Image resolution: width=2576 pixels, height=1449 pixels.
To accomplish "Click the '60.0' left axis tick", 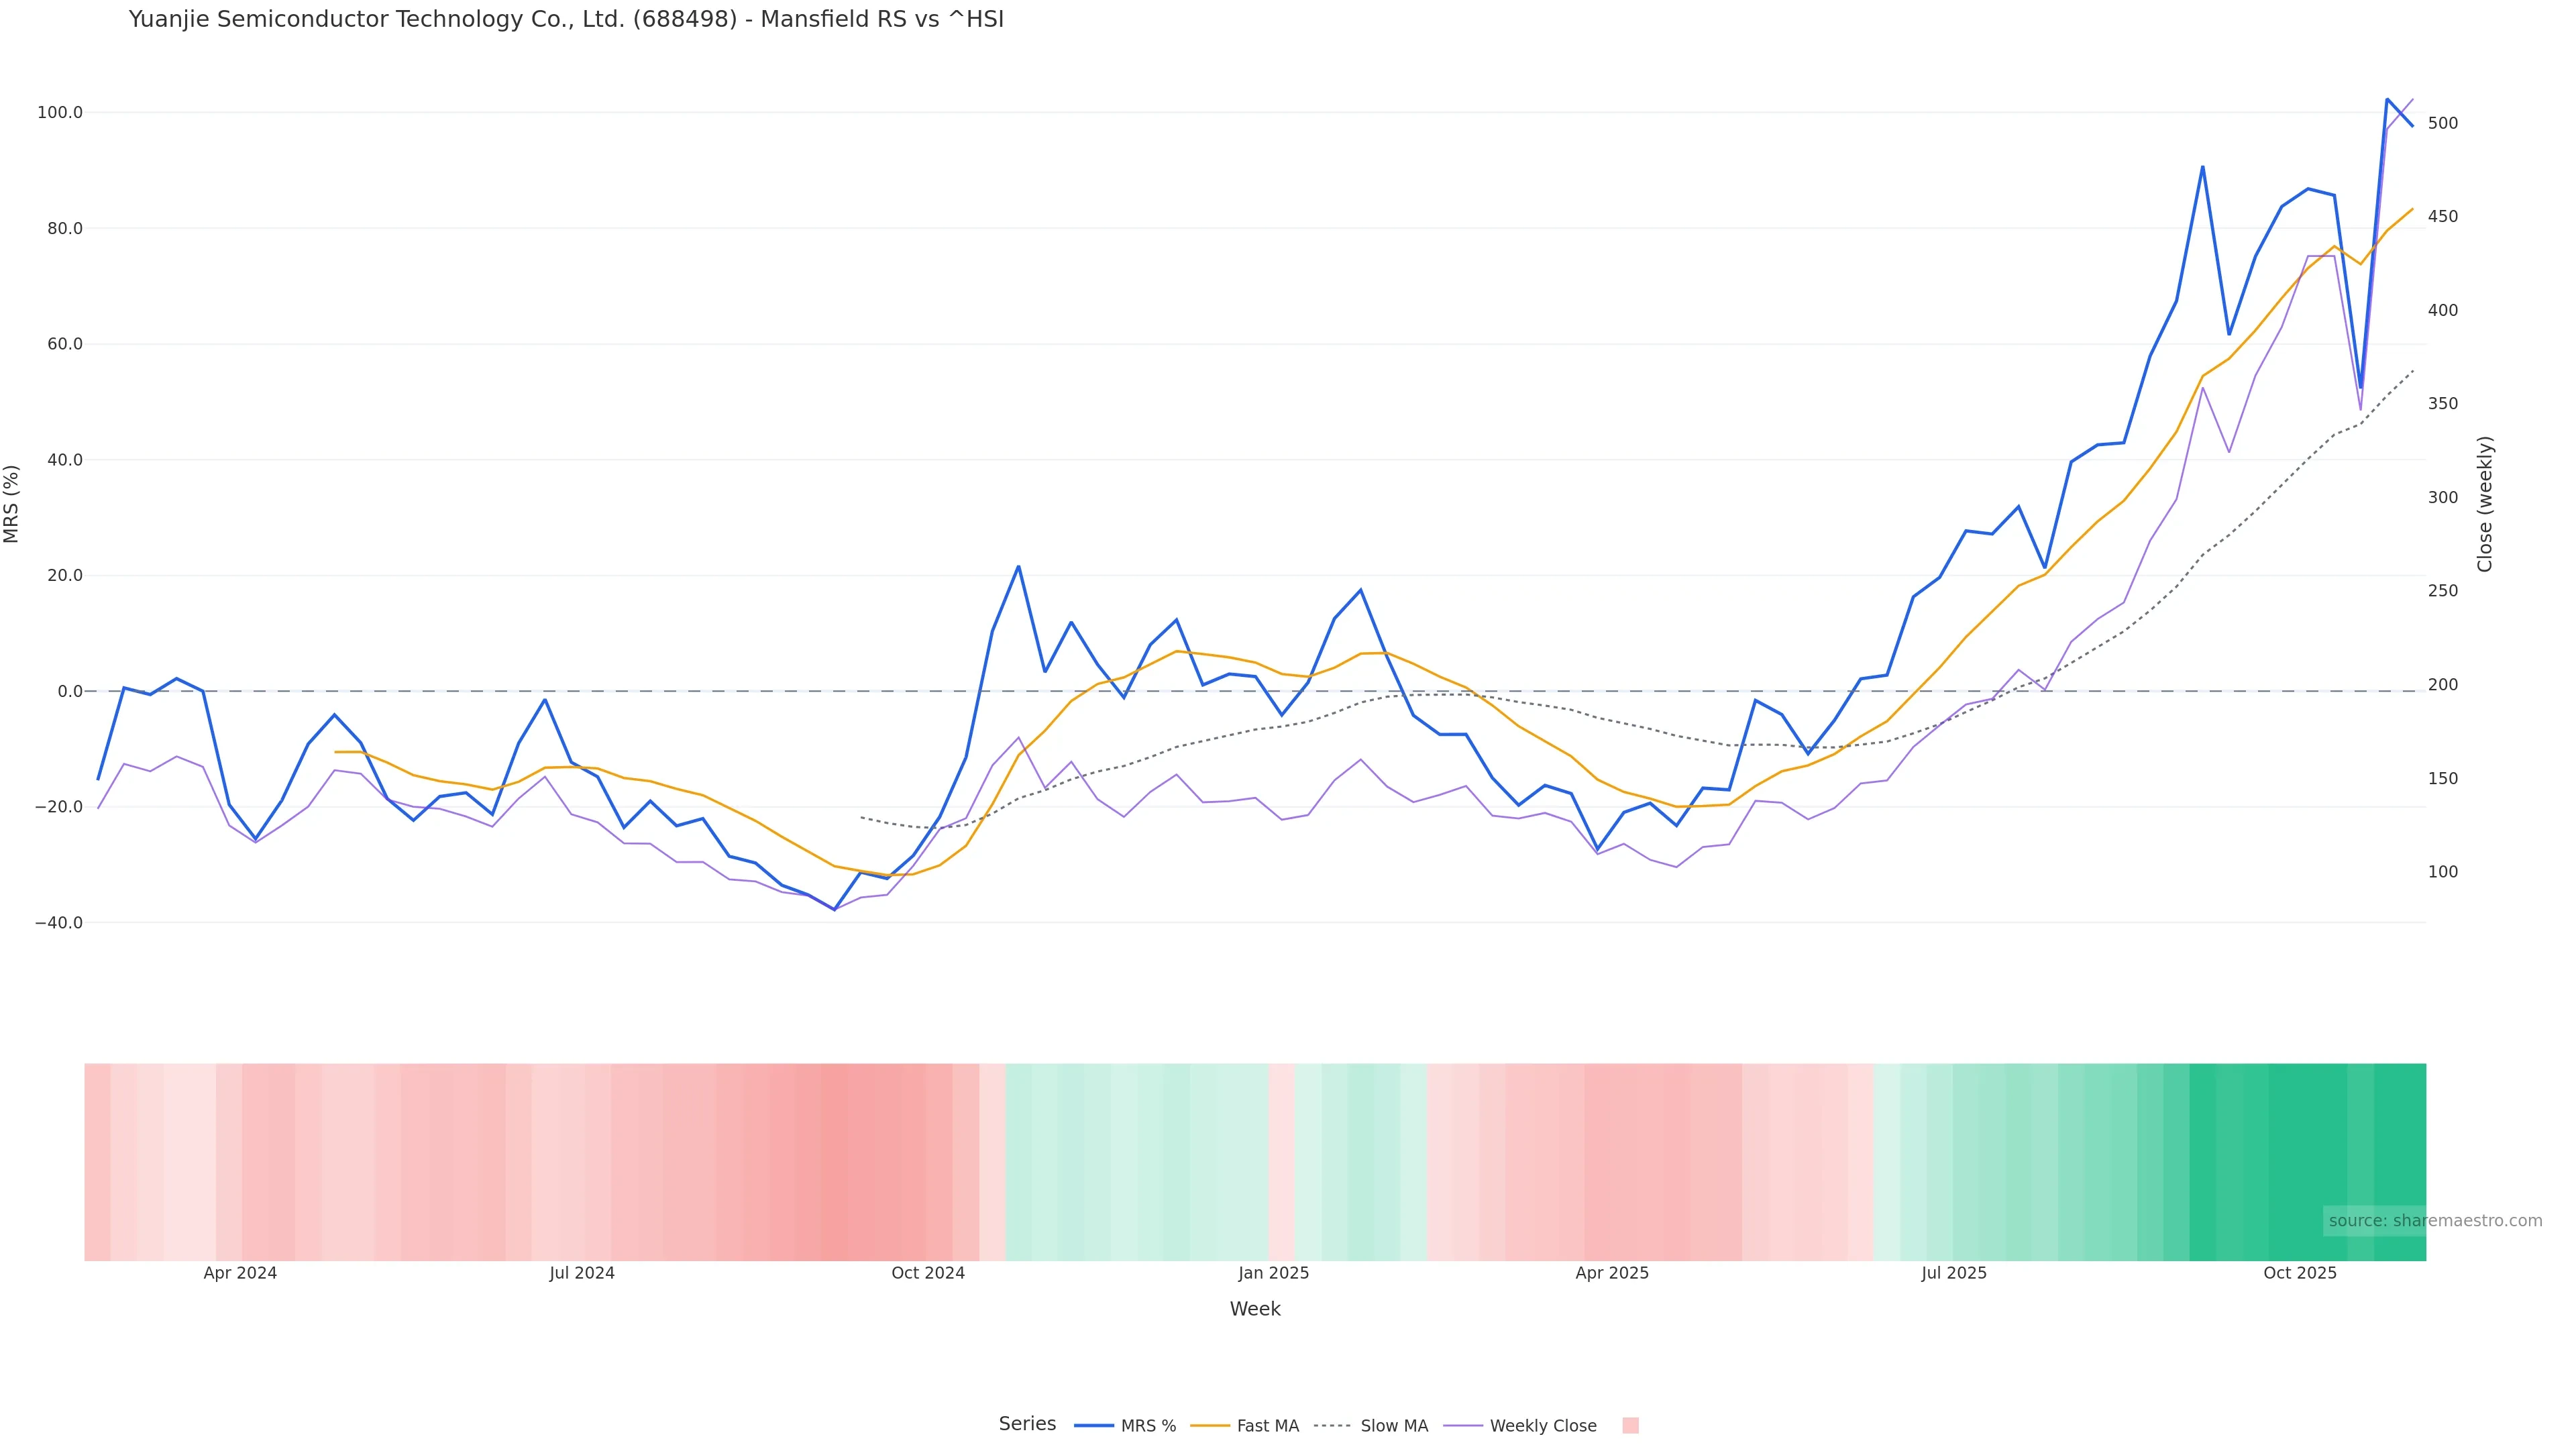I will (64, 344).
